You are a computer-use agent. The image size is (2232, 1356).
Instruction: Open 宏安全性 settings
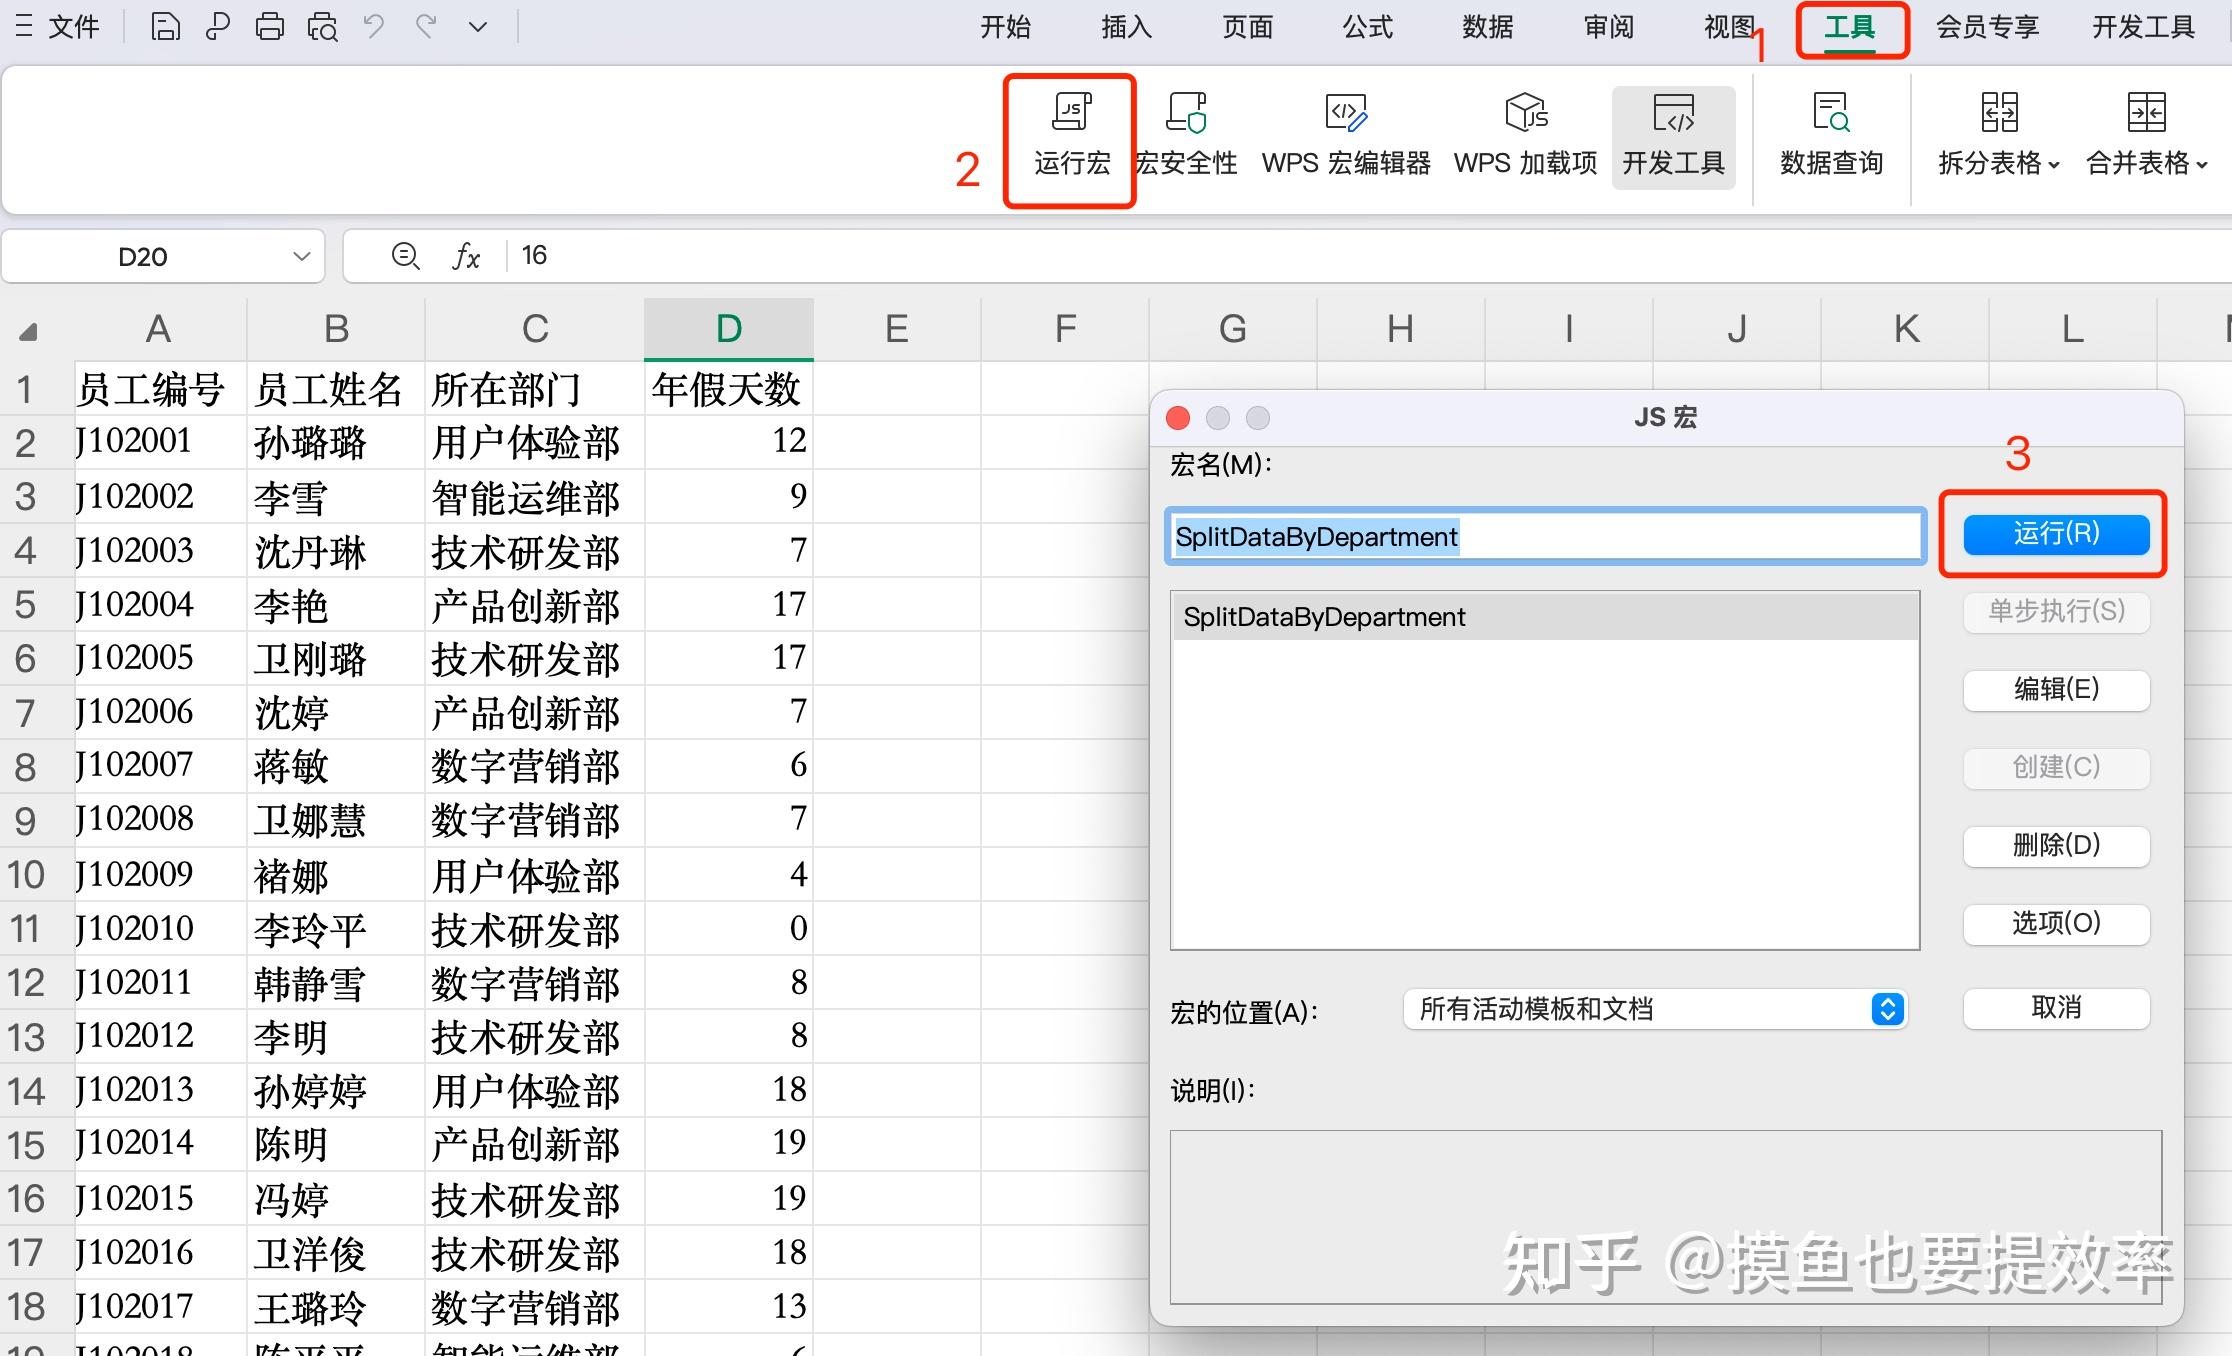pyautogui.click(x=1188, y=135)
